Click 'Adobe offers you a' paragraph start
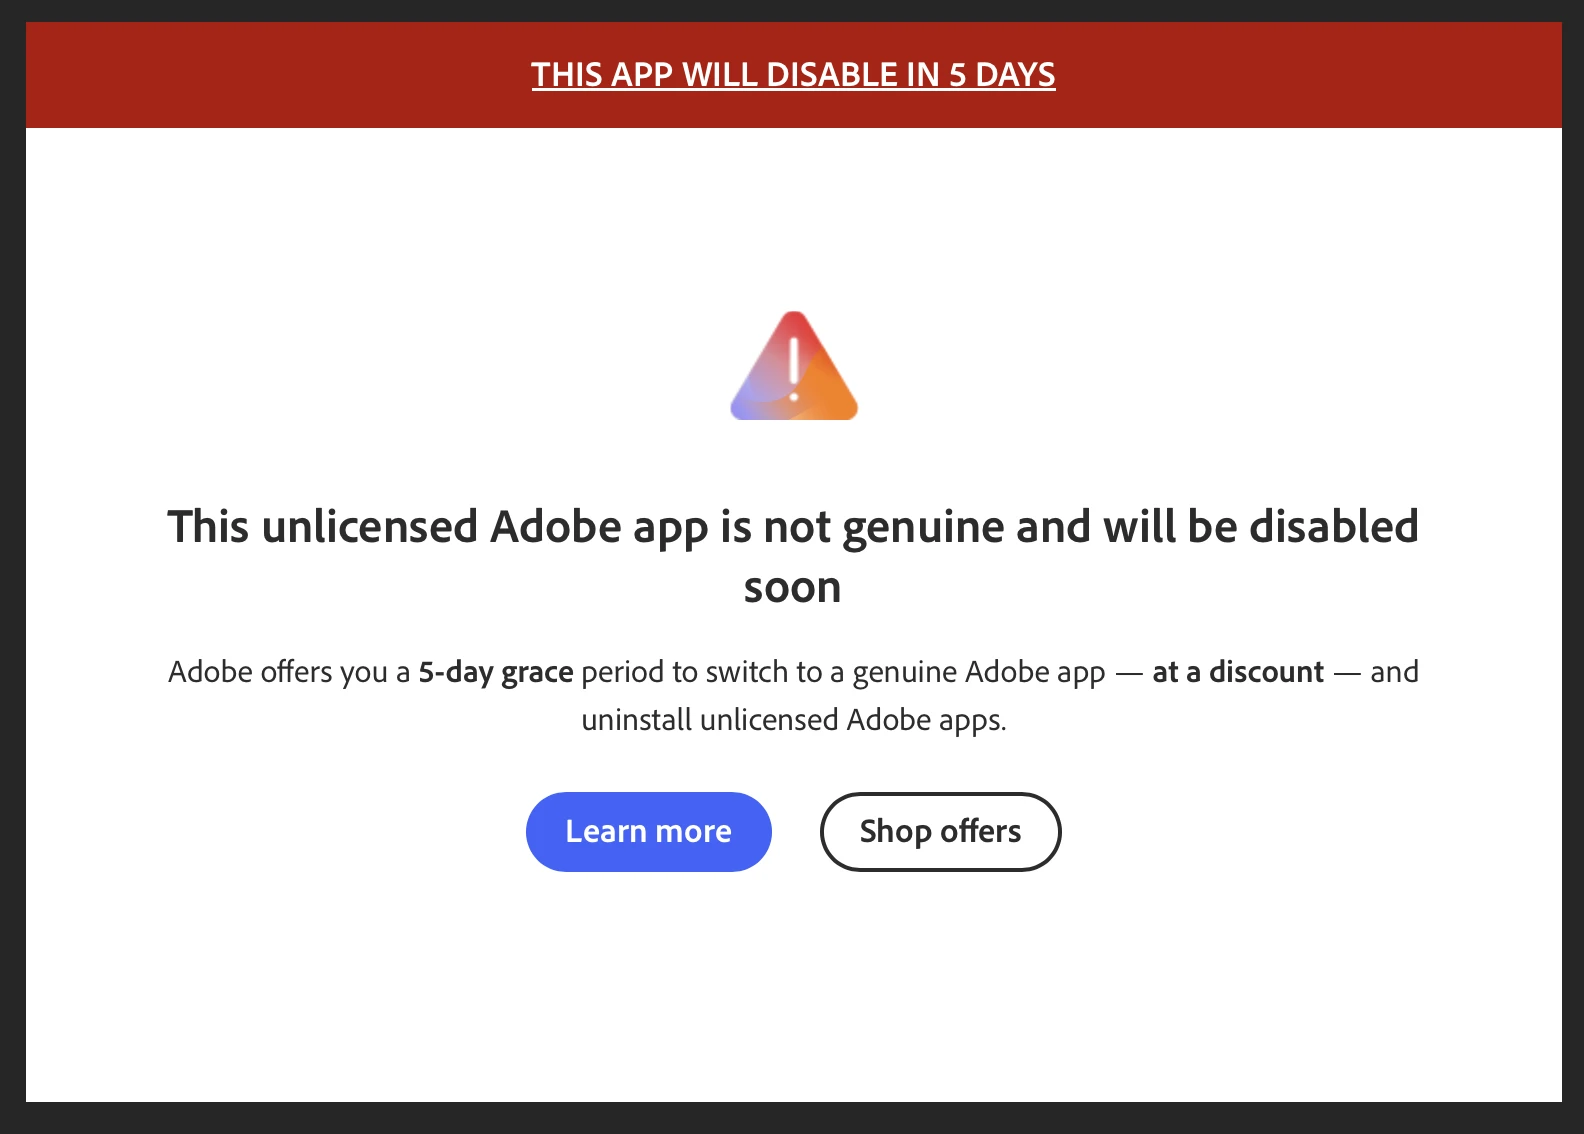This screenshot has height=1134, width=1584. [289, 672]
